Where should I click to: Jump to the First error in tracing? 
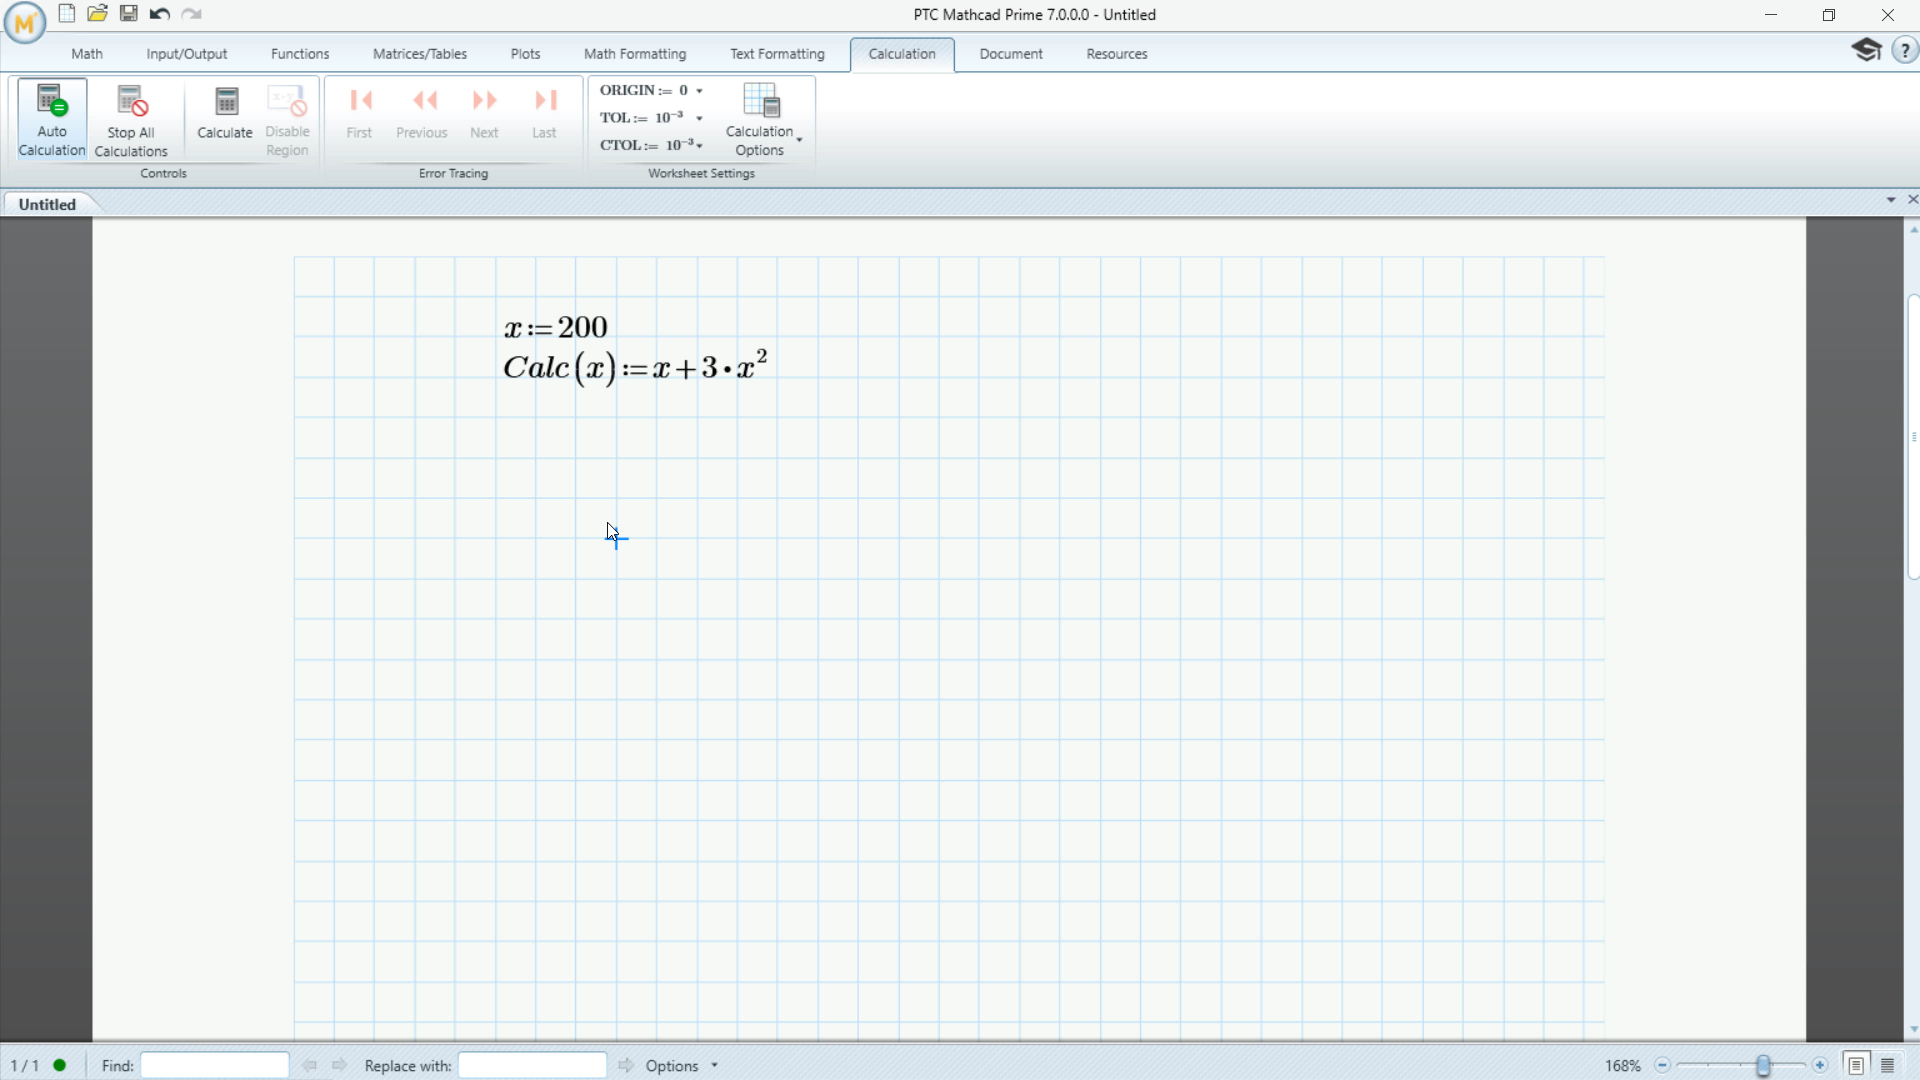tap(359, 112)
